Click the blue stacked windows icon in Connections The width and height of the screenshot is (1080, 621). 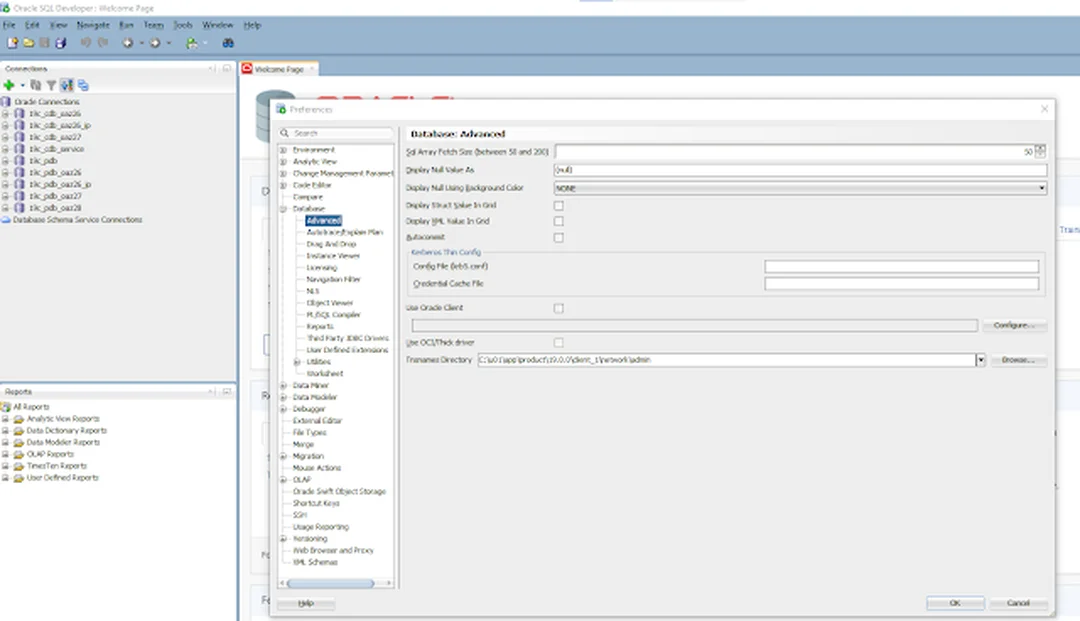[83, 85]
